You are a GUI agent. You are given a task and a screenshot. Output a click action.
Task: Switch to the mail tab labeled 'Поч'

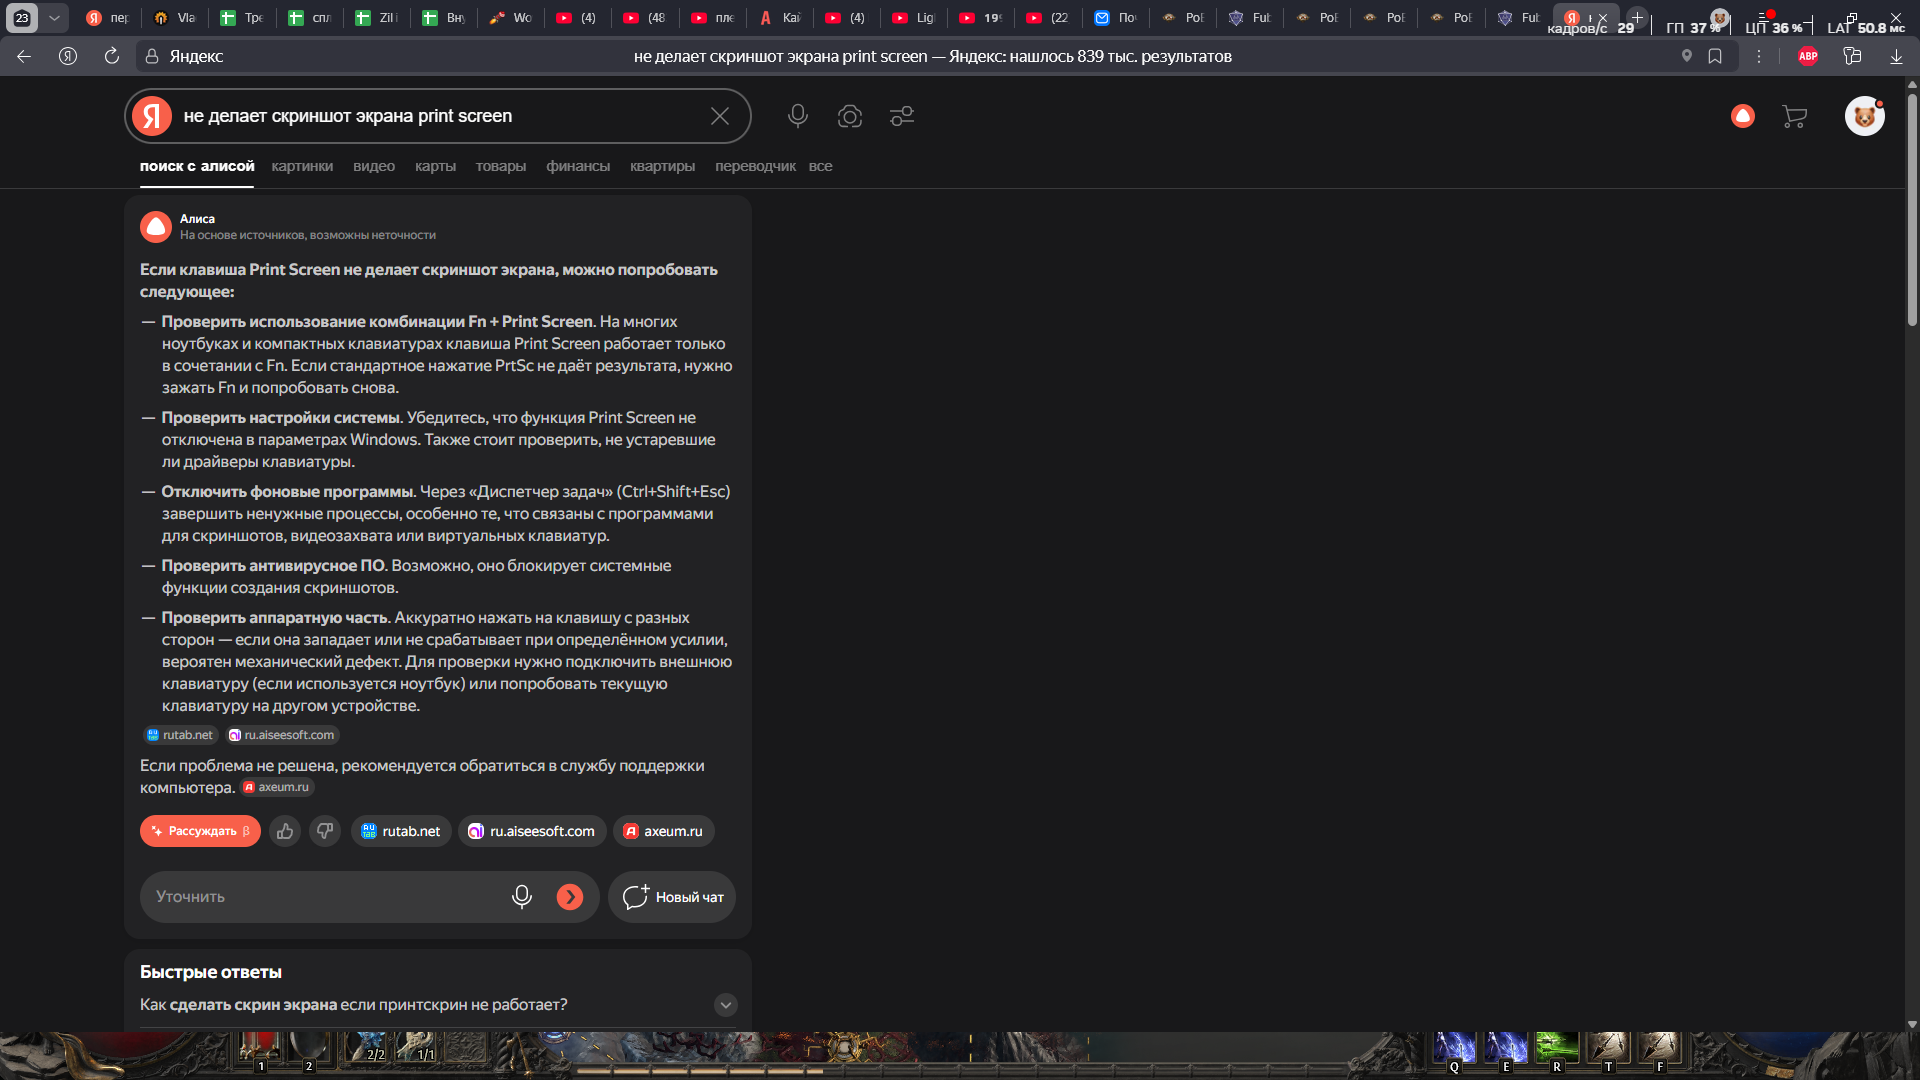pos(1115,17)
